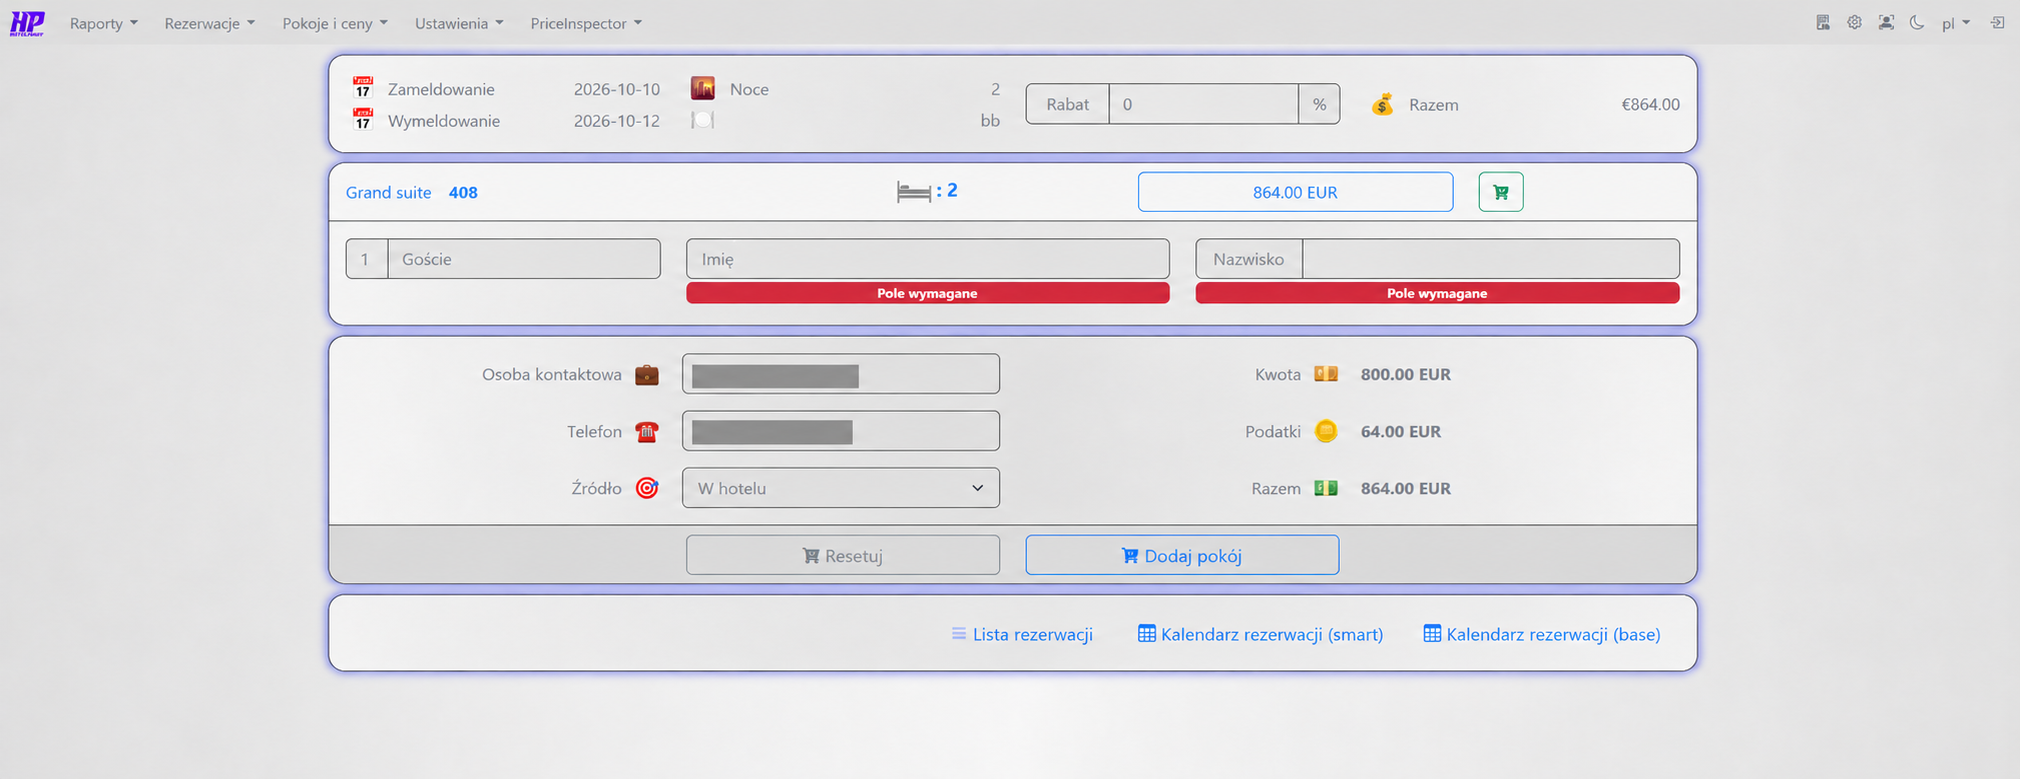Viewport: 2020px width, 779px height.
Task: Click the Osoba kontaktowa input field
Action: 841,374
